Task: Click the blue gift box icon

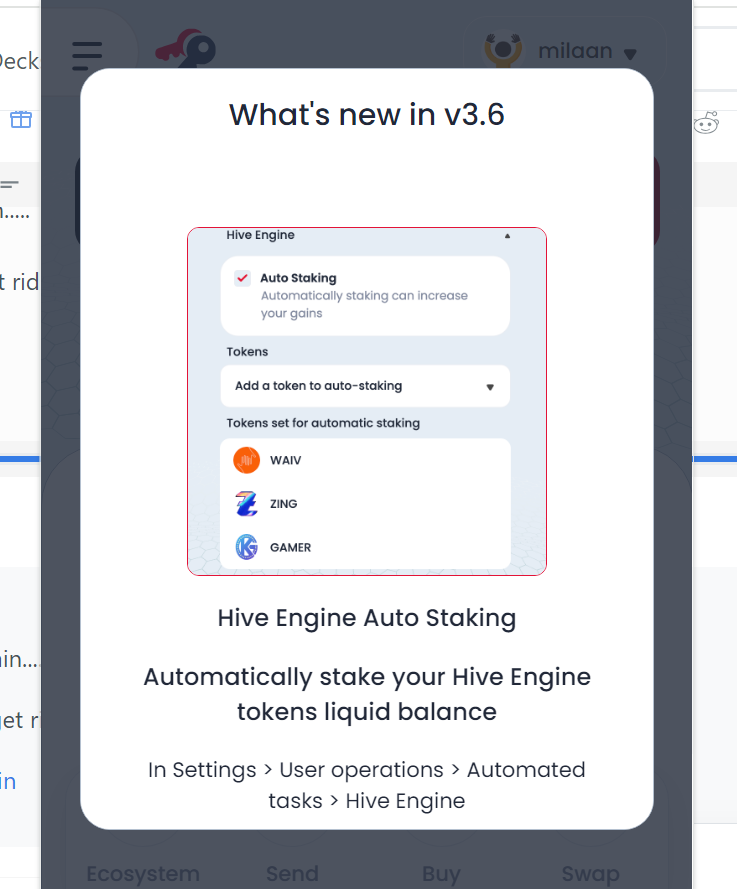Action: tap(21, 119)
